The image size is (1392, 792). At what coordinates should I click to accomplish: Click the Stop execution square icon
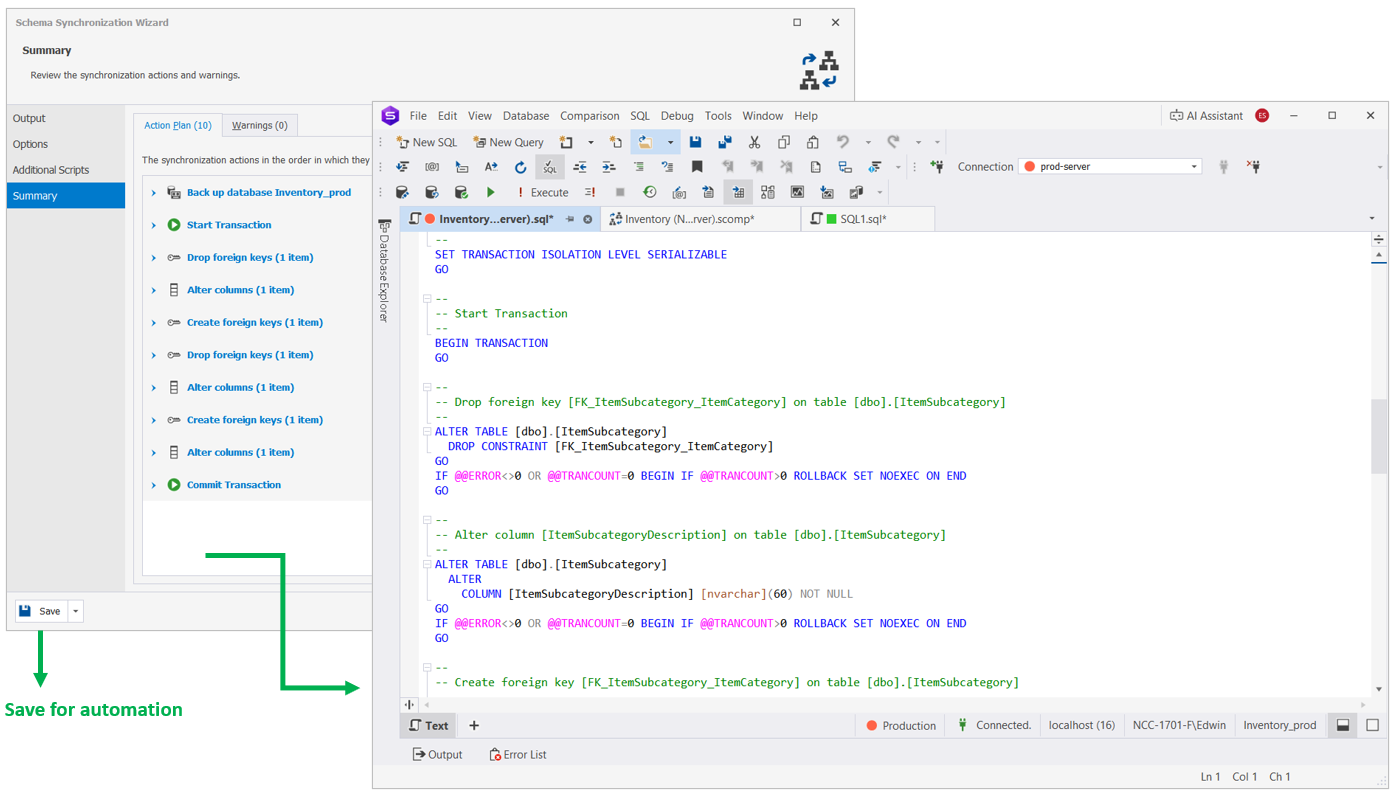coord(620,192)
